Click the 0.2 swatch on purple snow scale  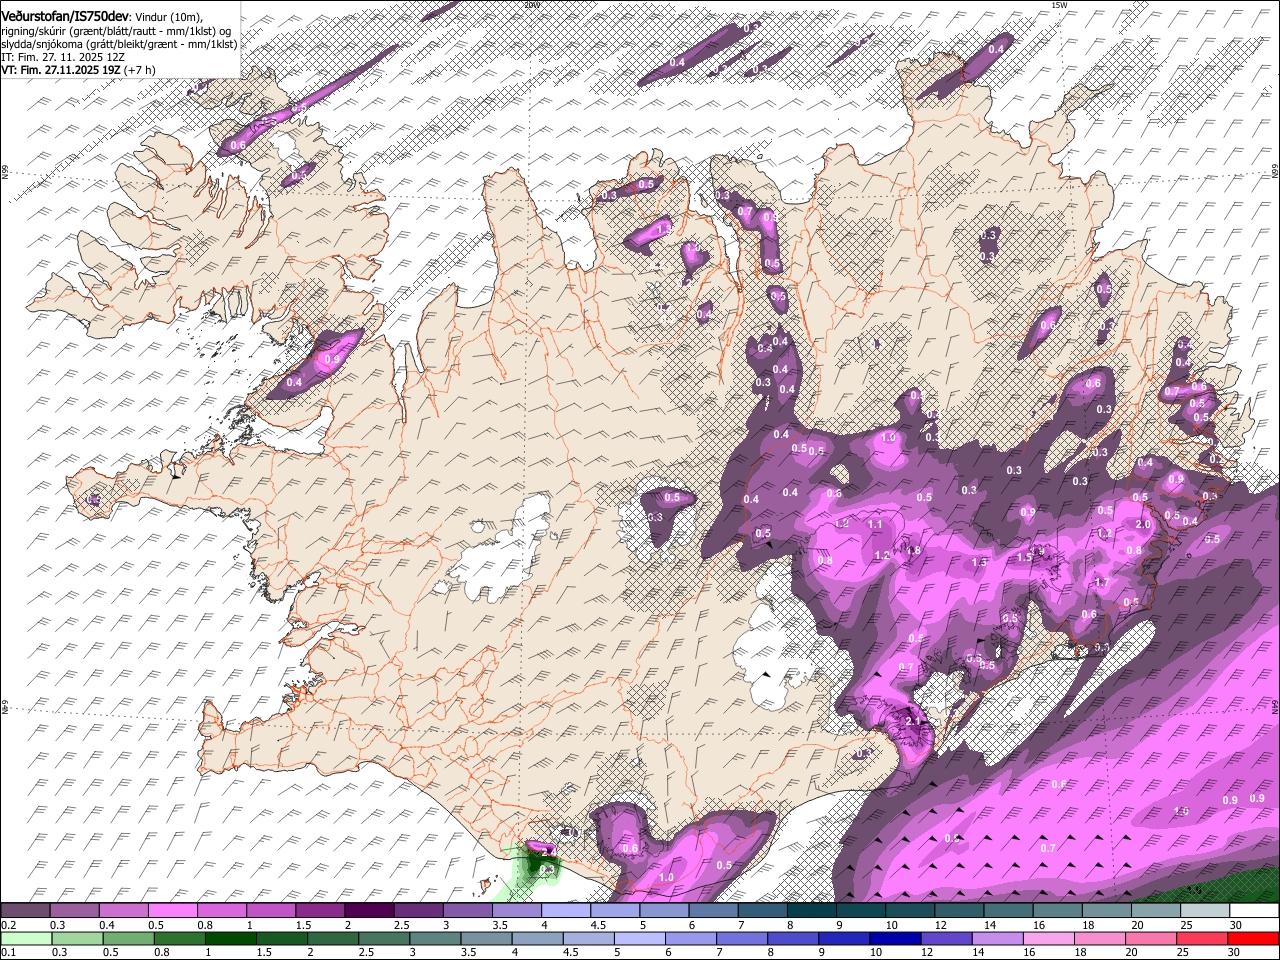point(25,911)
